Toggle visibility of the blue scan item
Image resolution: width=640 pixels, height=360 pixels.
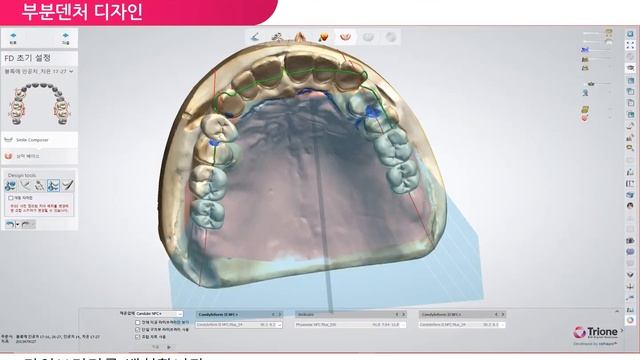[585, 49]
